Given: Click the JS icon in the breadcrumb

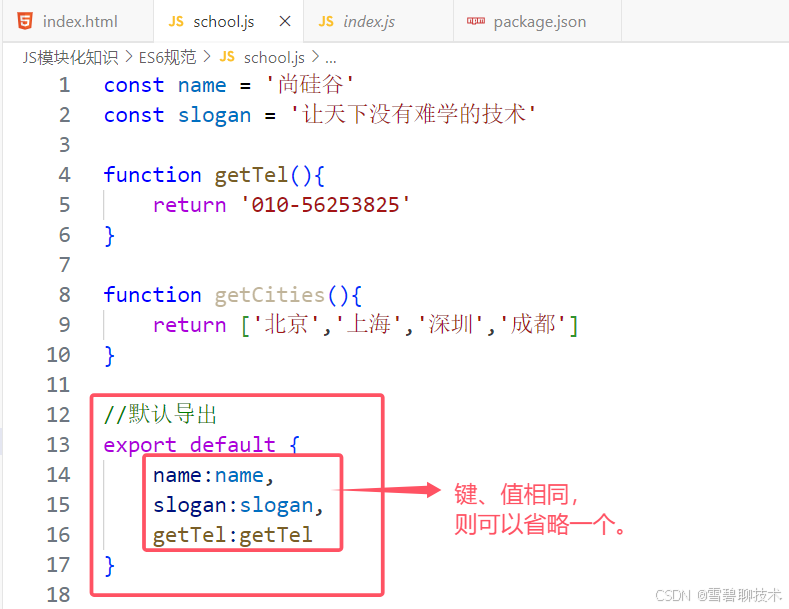Looking at the screenshot, I should click(x=227, y=57).
